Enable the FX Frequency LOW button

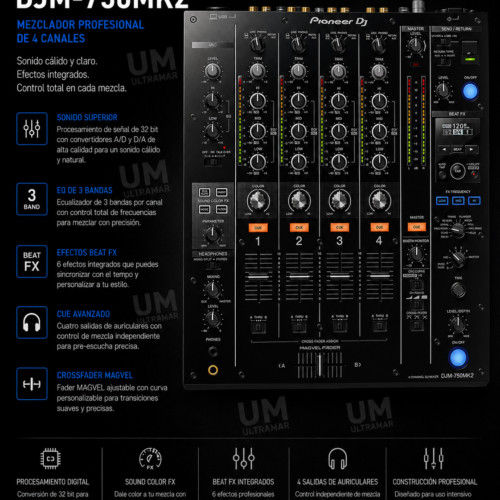442,201
